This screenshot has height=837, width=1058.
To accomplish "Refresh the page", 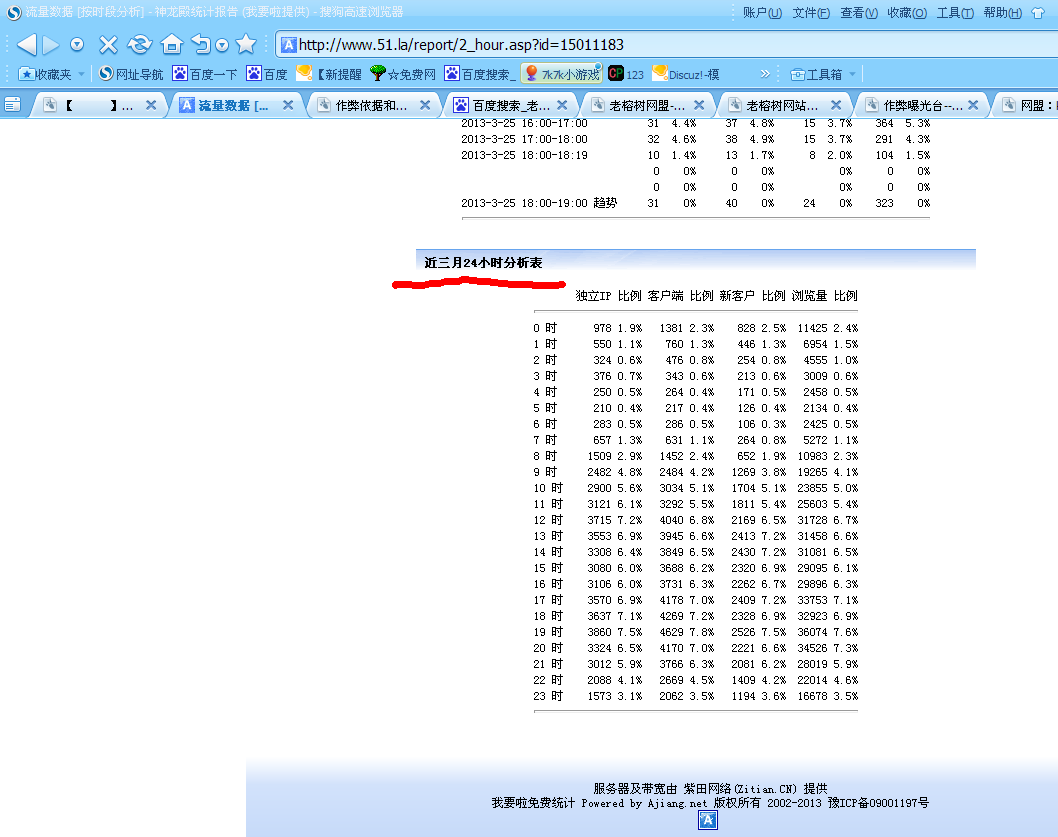I will tap(140, 45).
